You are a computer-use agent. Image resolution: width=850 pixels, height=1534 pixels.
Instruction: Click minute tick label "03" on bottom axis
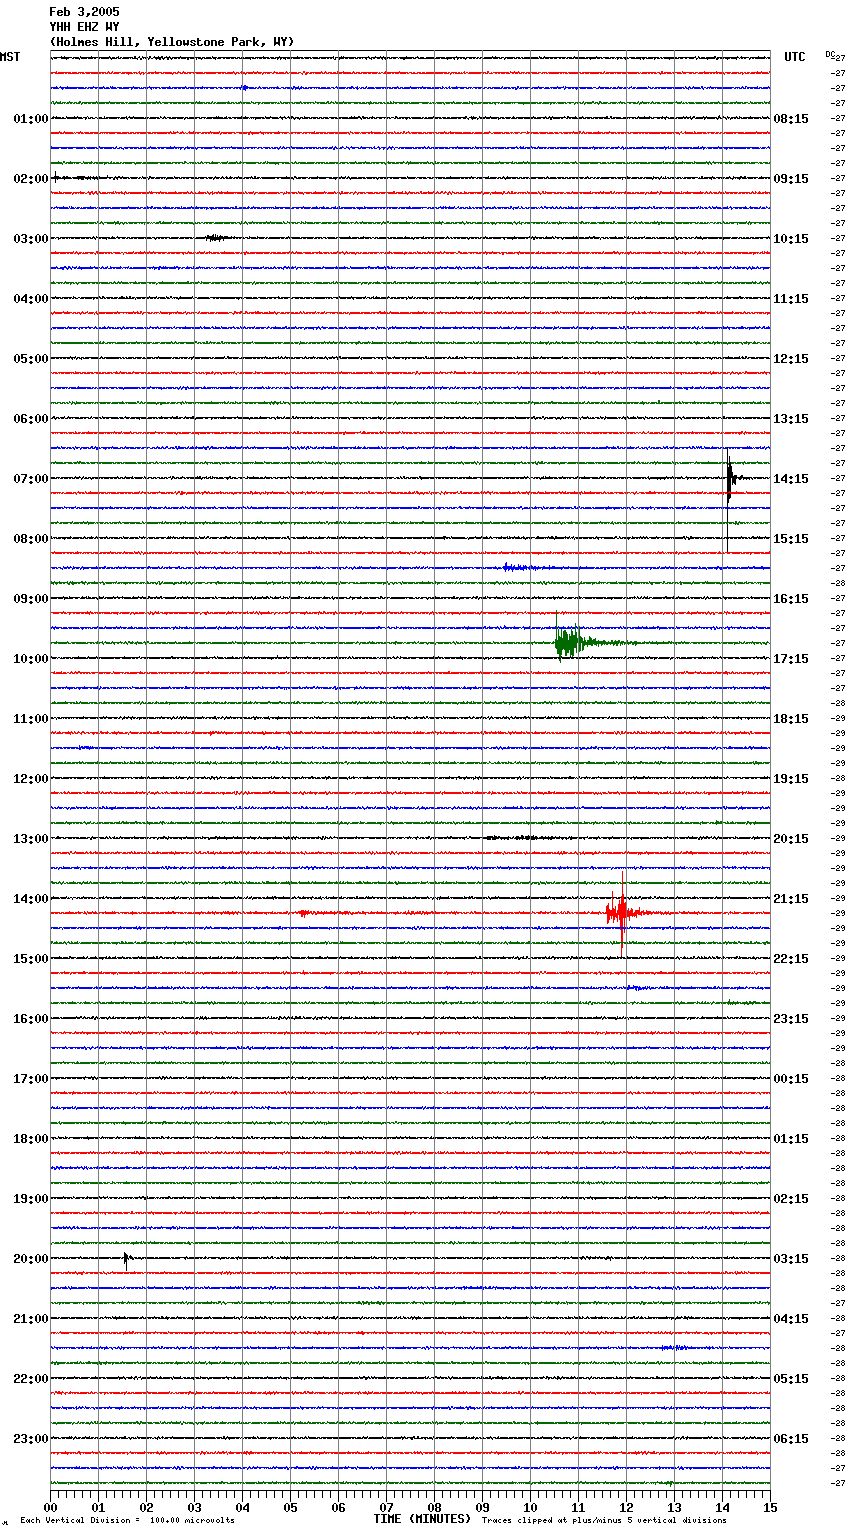click(x=194, y=1507)
